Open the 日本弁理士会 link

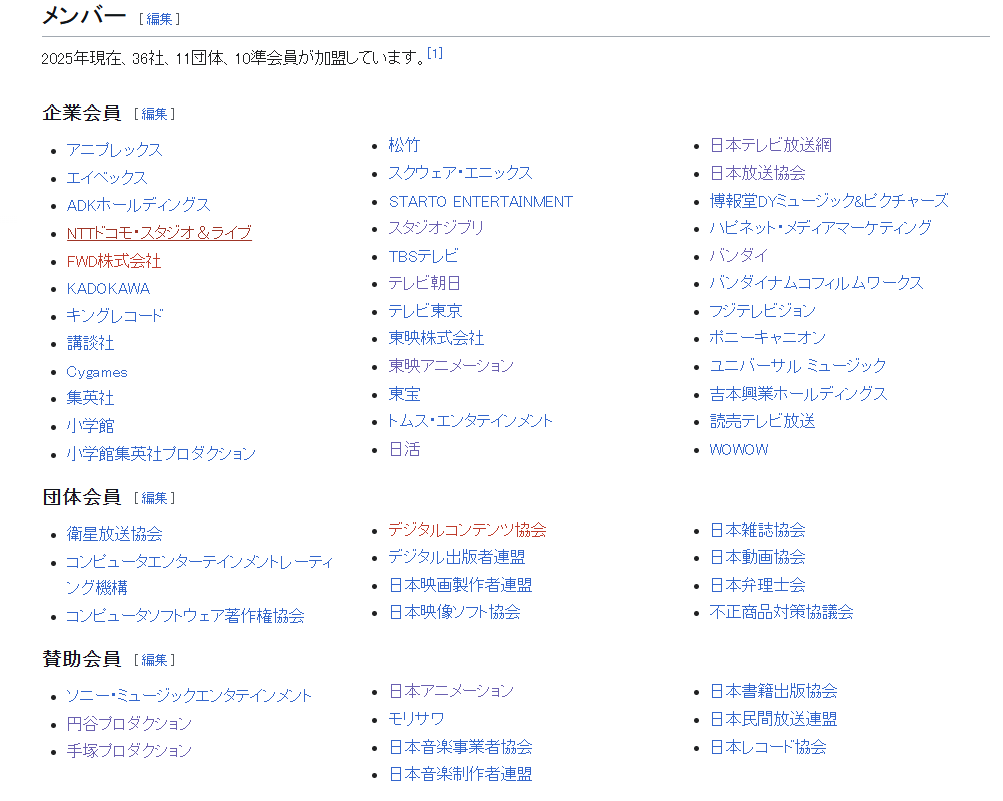point(757,585)
